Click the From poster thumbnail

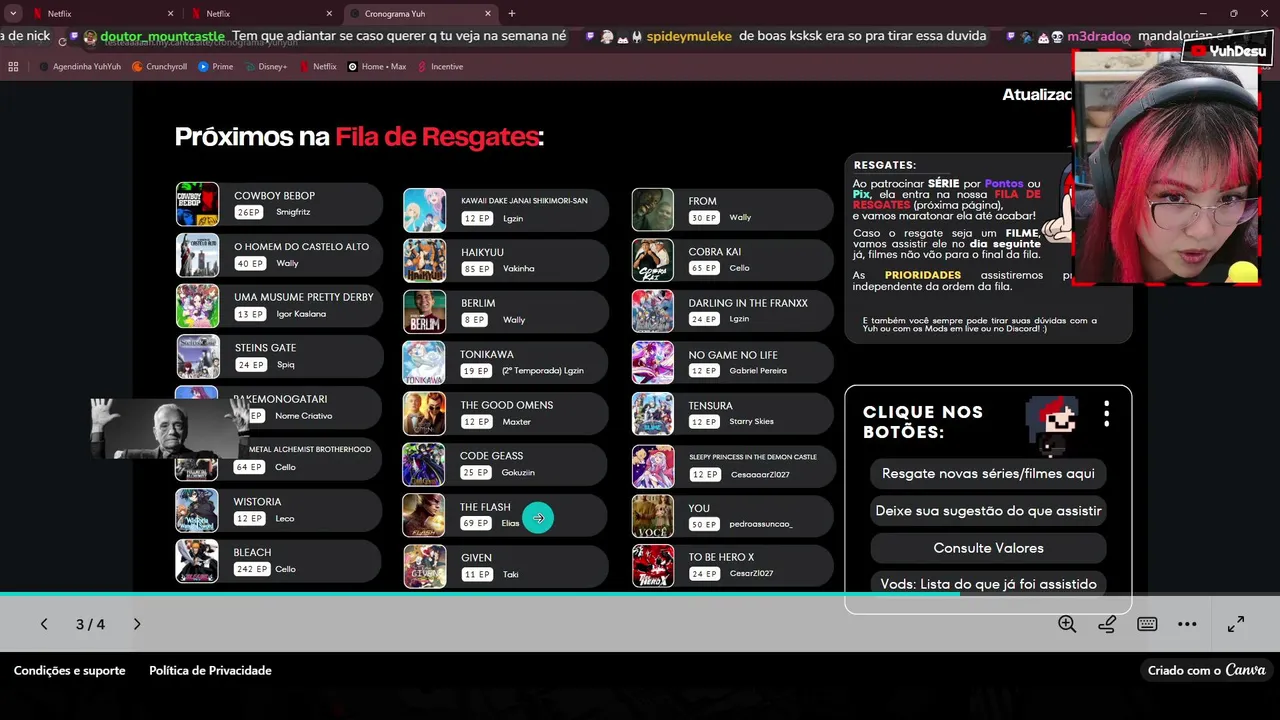pyautogui.click(x=653, y=210)
